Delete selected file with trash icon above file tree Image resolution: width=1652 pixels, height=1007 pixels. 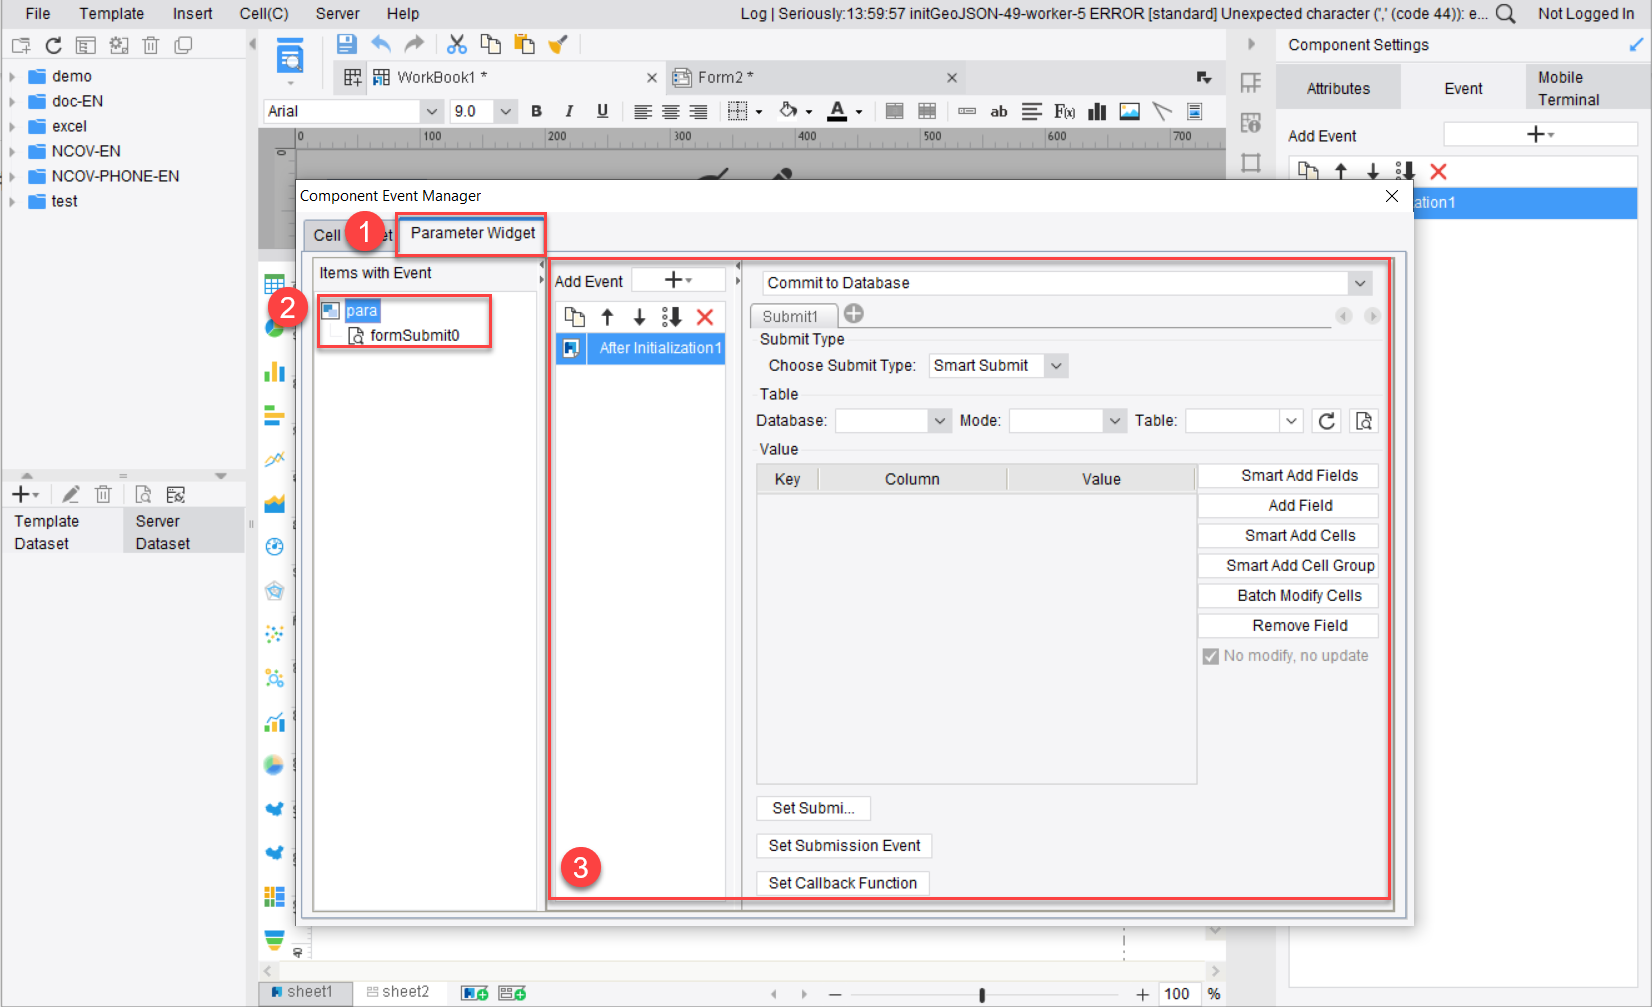(151, 45)
